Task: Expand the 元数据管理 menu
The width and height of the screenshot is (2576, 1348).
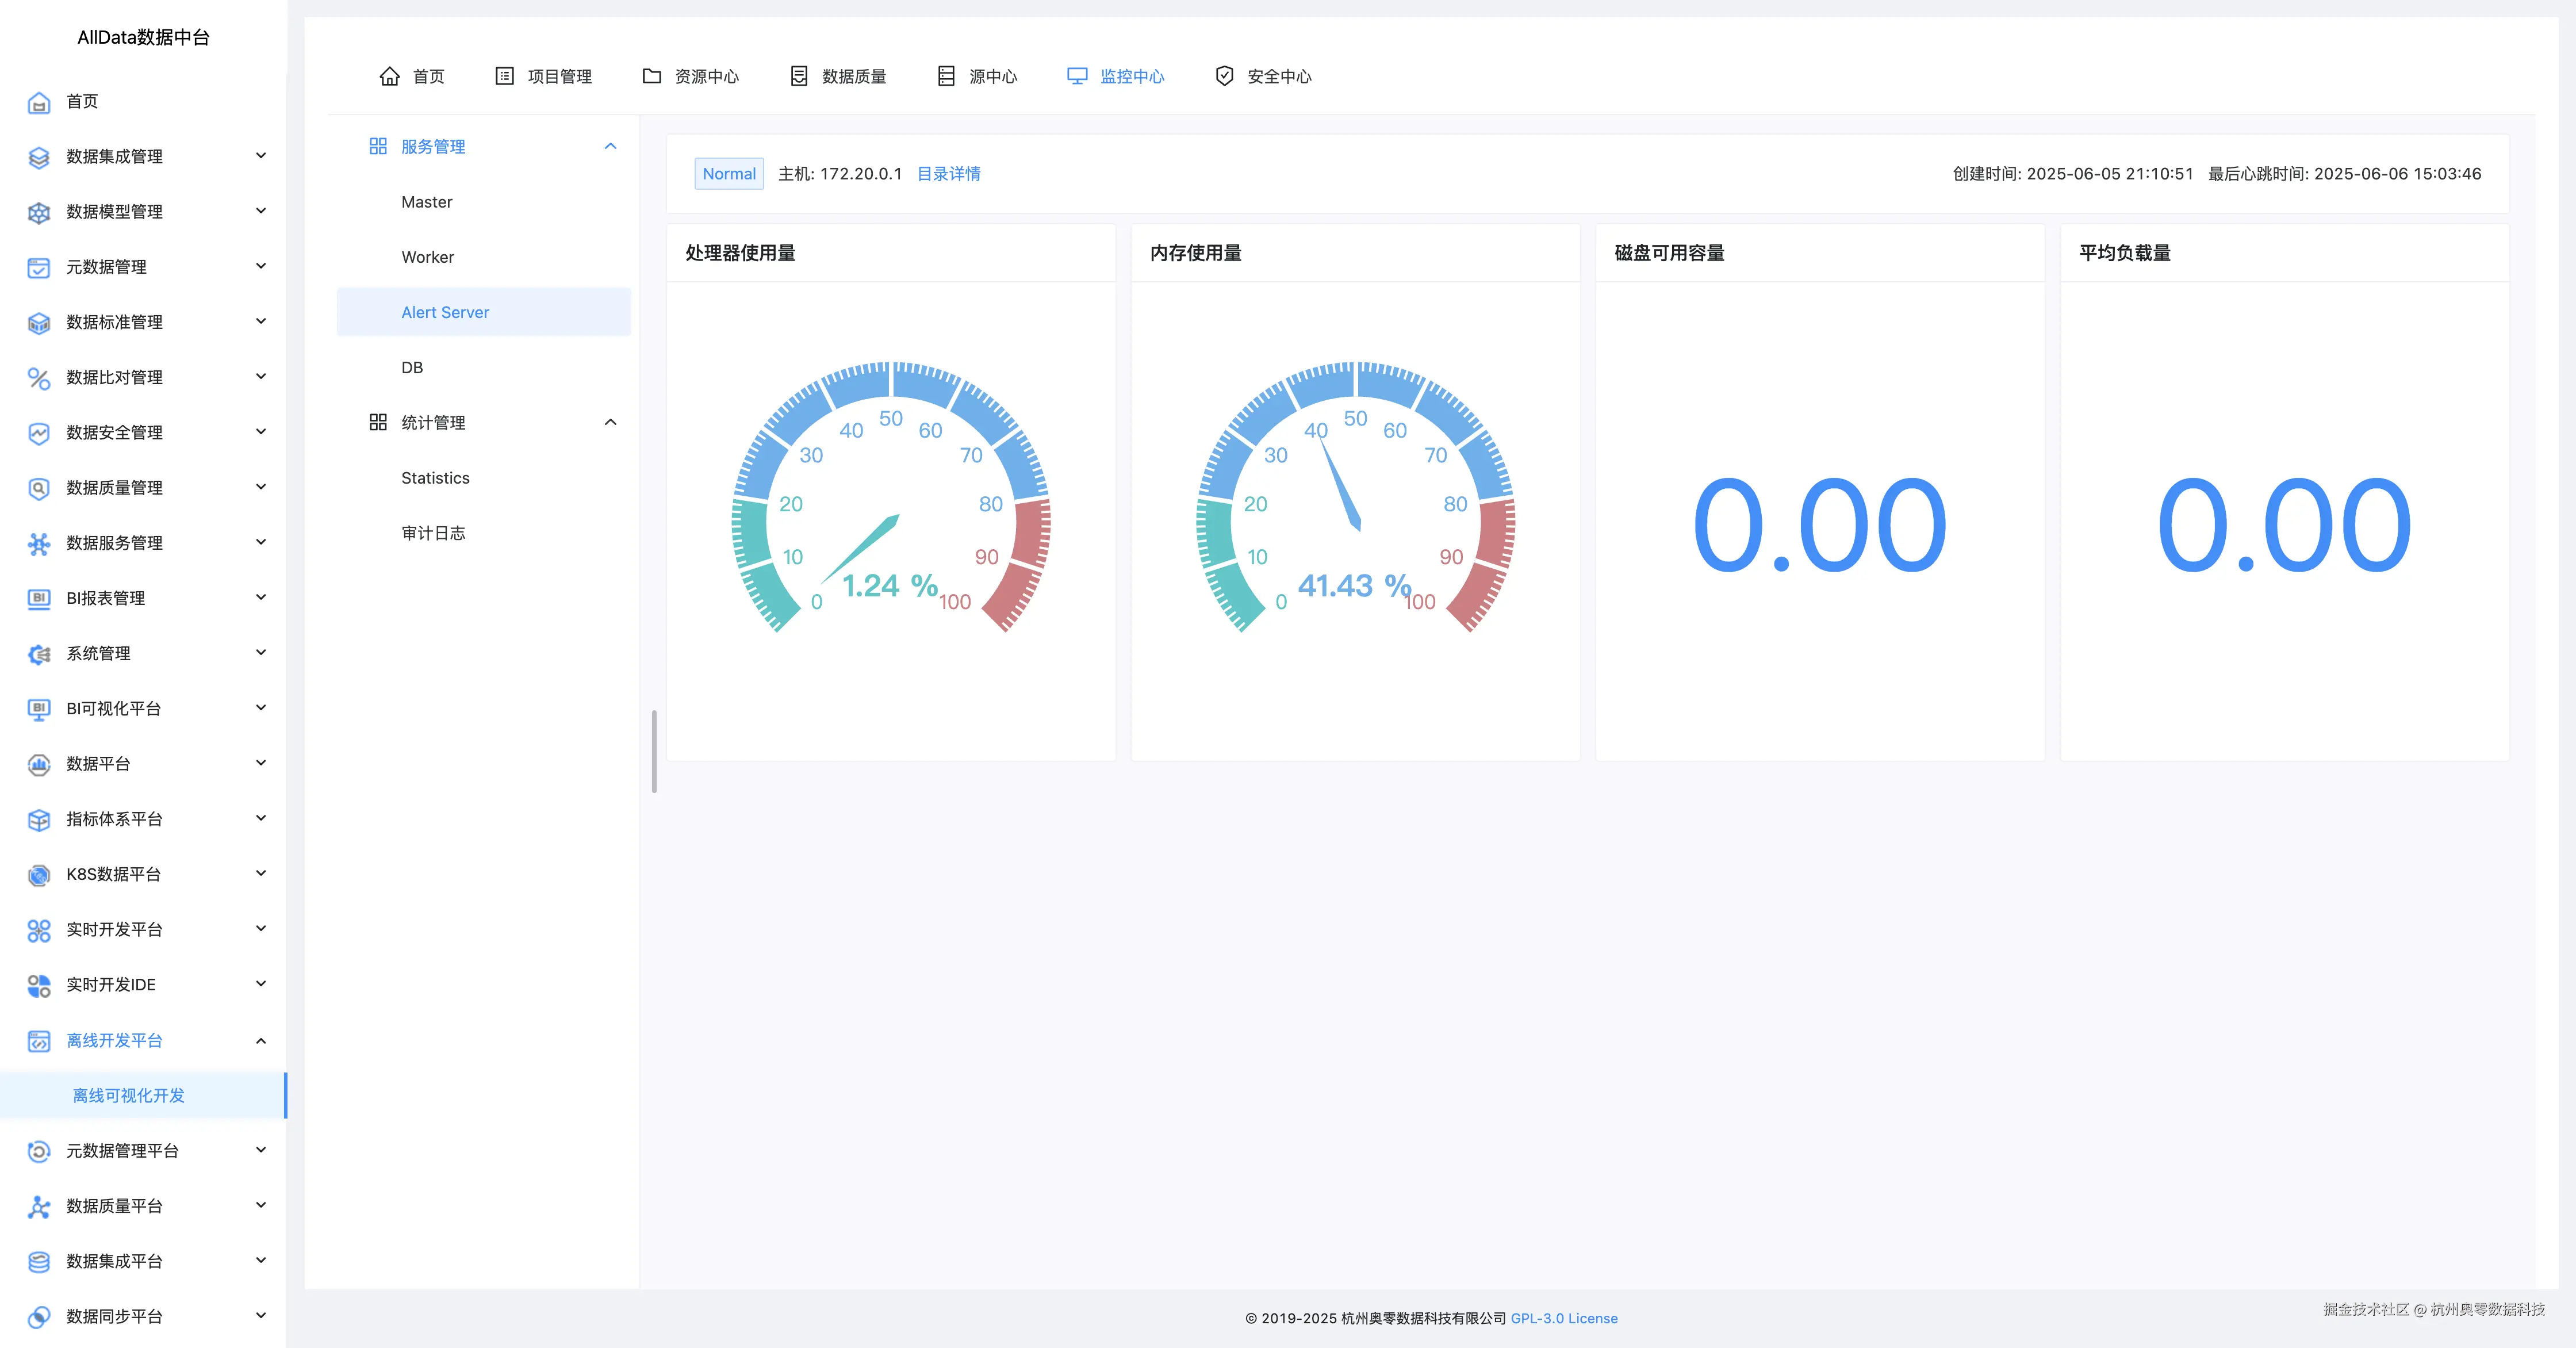Action: (x=260, y=266)
